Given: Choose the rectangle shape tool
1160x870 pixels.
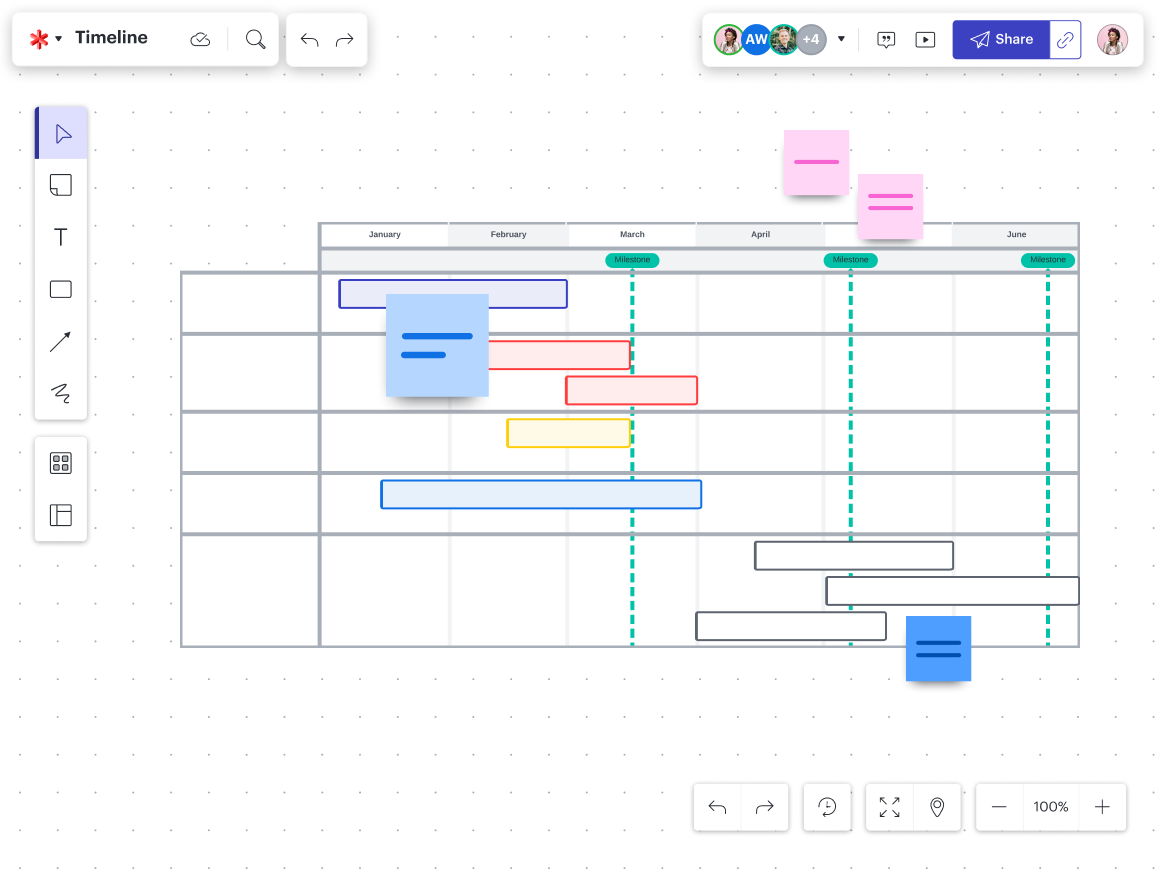Looking at the screenshot, I should [61, 289].
